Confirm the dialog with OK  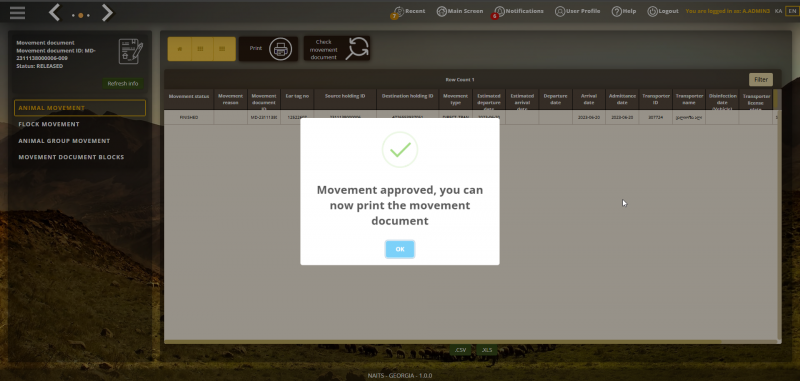pos(400,249)
